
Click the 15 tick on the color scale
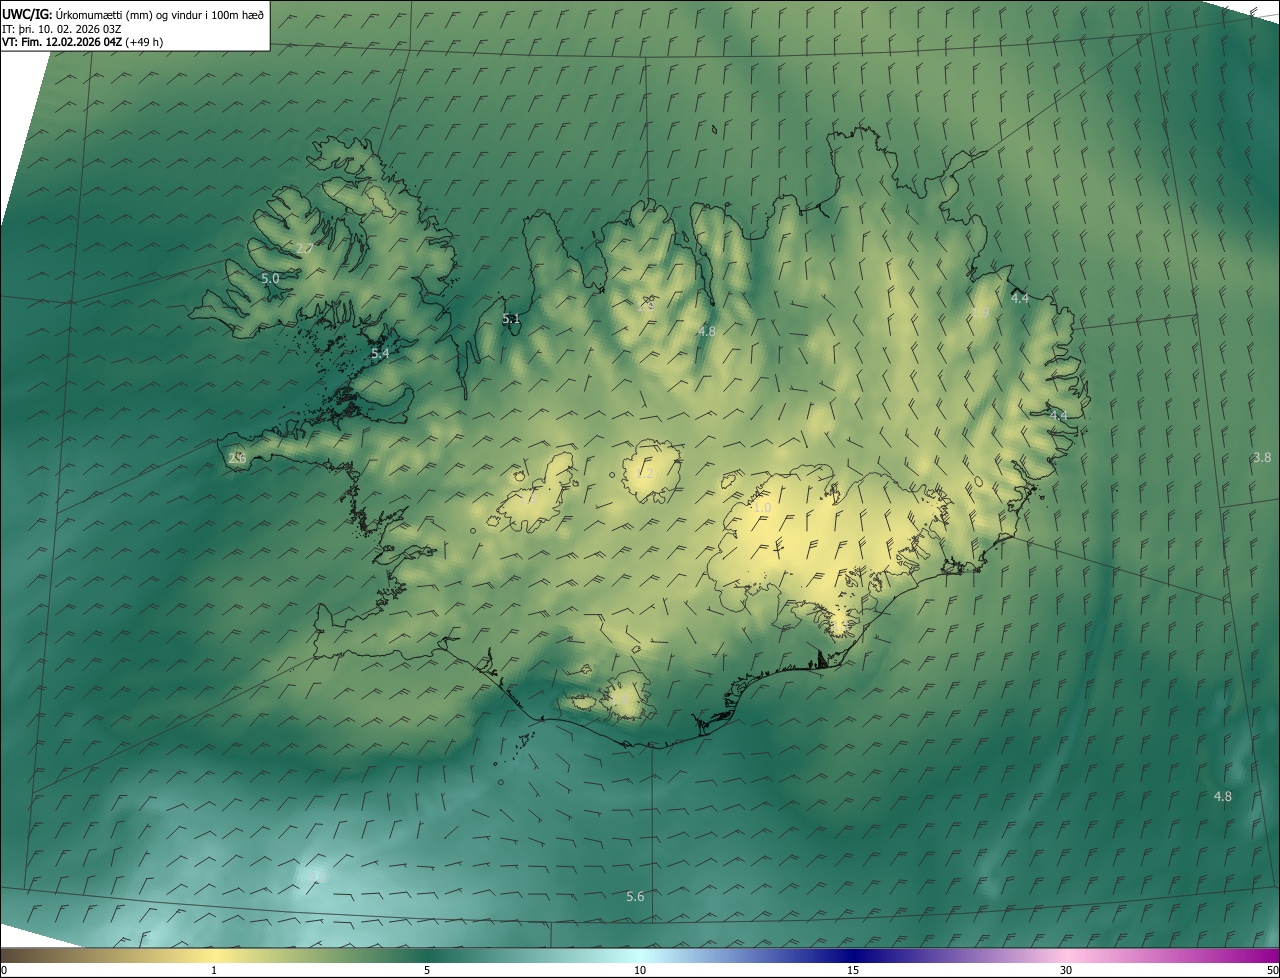(x=853, y=970)
